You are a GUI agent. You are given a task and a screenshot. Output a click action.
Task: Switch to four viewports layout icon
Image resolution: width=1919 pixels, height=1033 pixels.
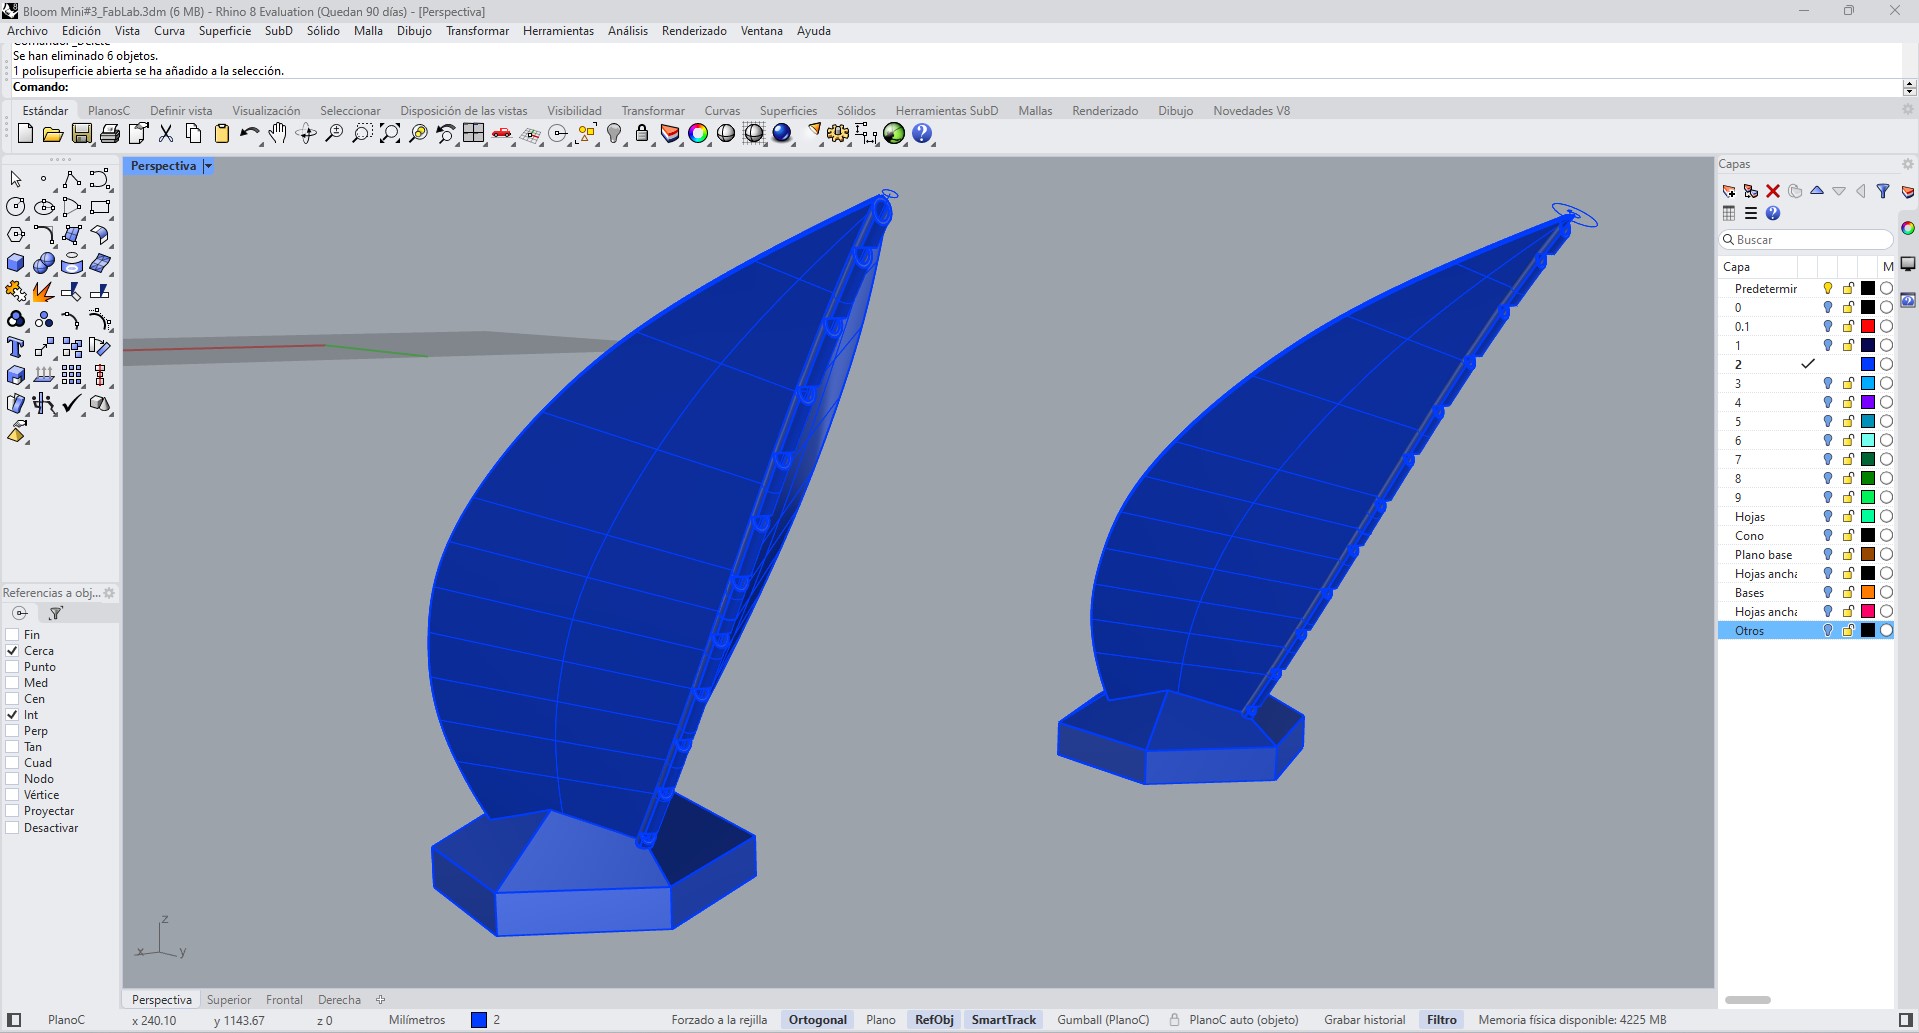pos(474,133)
